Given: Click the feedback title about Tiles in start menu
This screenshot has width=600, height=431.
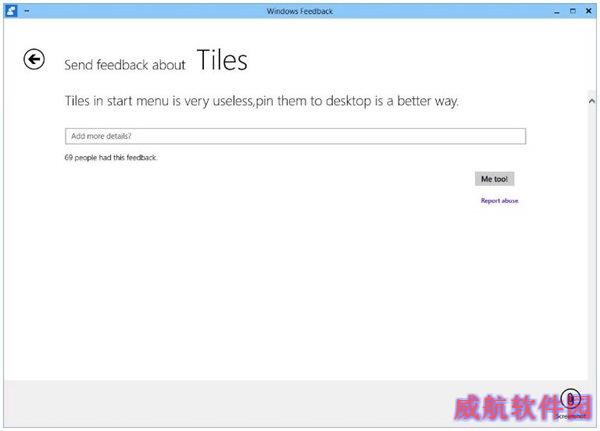Looking at the screenshot, I should (261, 101).
